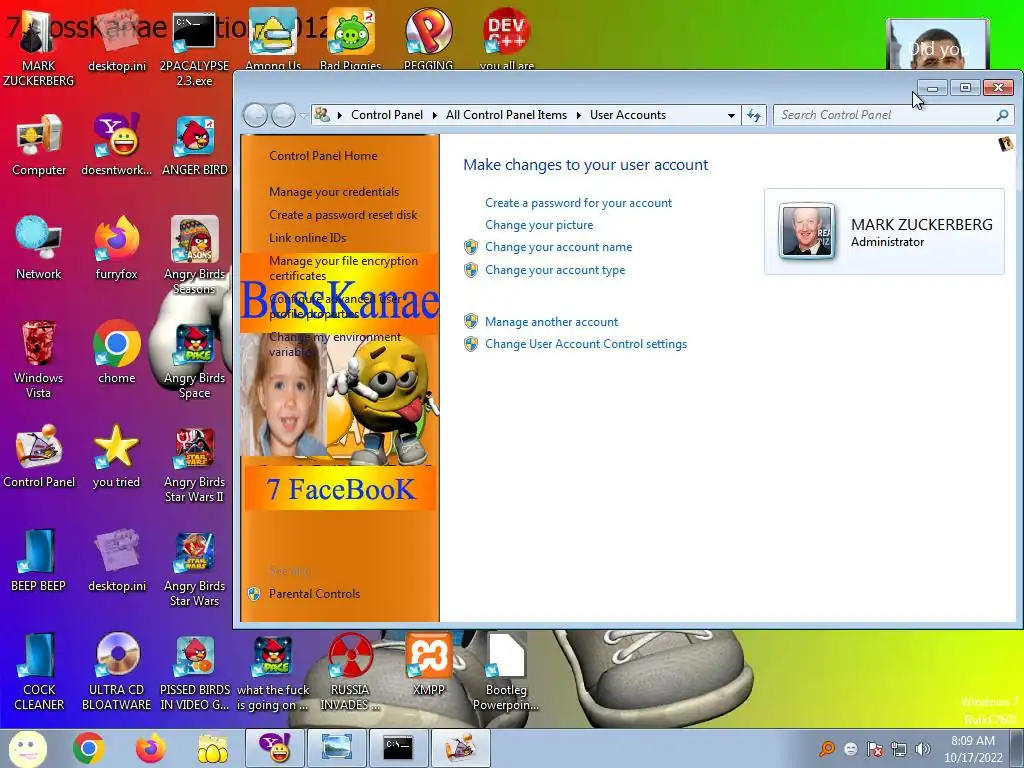Click Change your account type

click(554, 270)
